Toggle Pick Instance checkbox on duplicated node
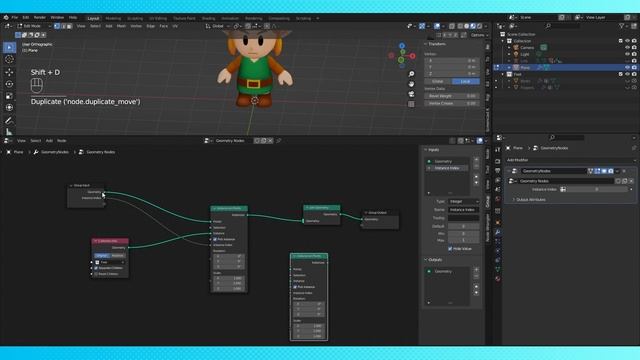 295,287
